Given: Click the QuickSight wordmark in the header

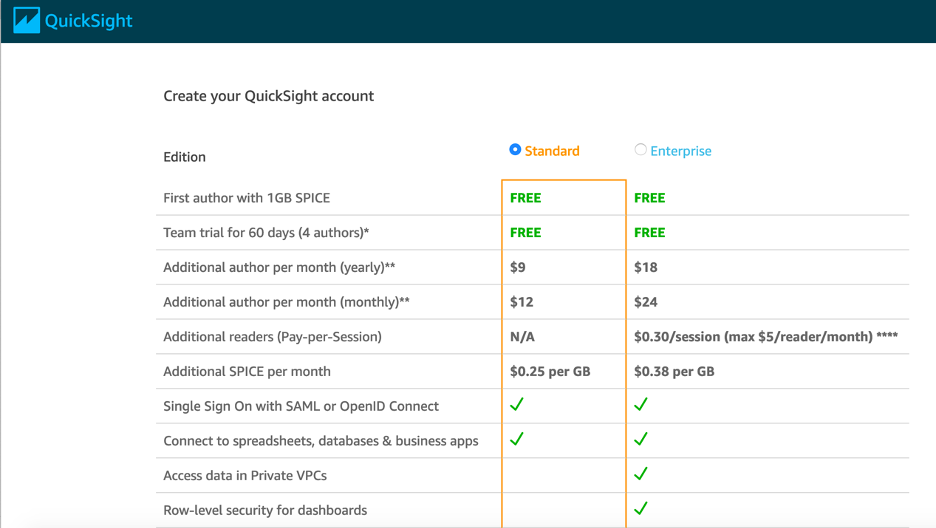Looking at the screenshot, I should (89, 21).
